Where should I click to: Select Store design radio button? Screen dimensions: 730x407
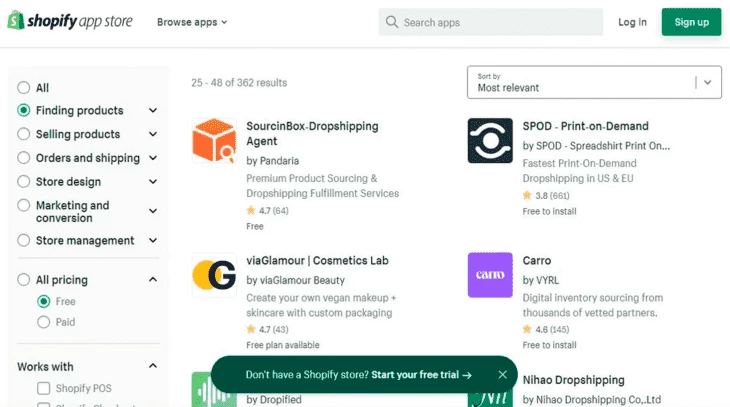tap(23, 182)
